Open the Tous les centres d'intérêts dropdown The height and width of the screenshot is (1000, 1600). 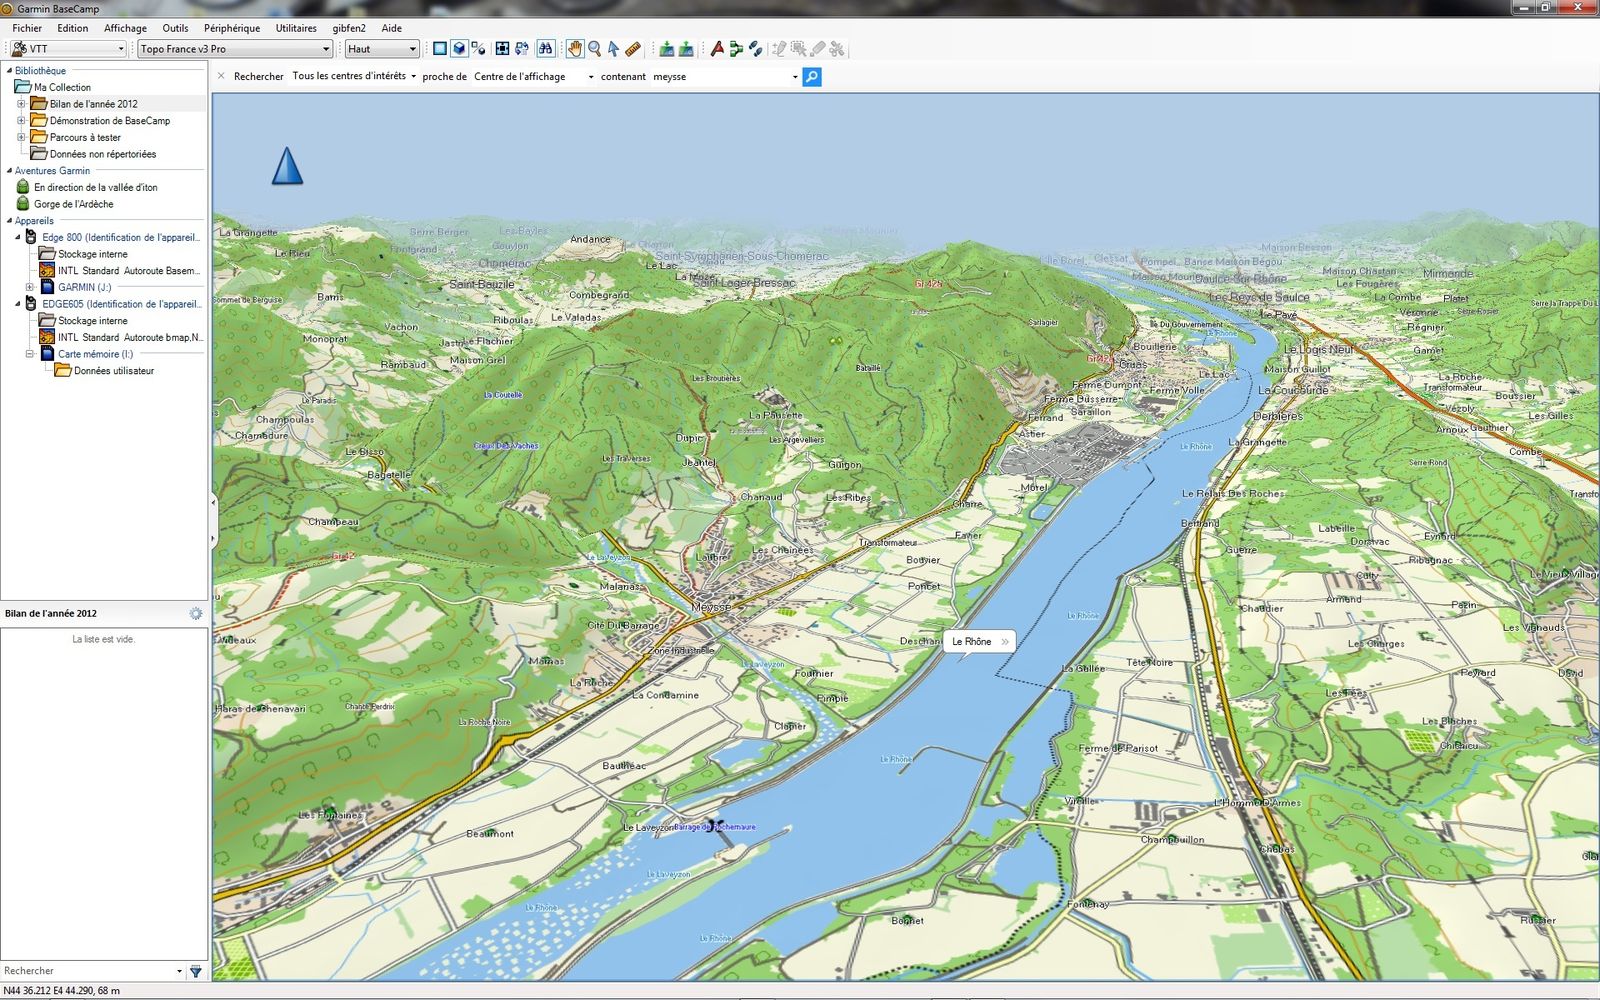354,76
